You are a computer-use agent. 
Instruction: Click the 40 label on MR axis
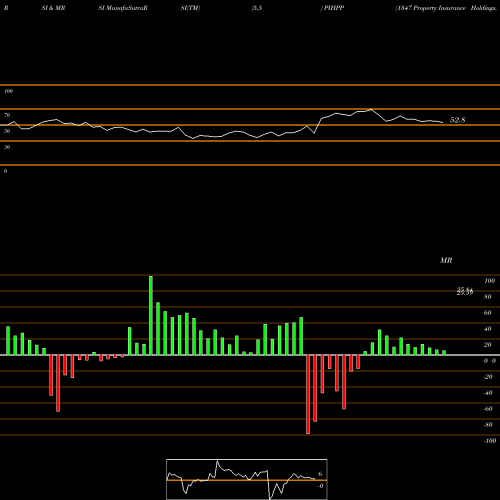(488, 329)
